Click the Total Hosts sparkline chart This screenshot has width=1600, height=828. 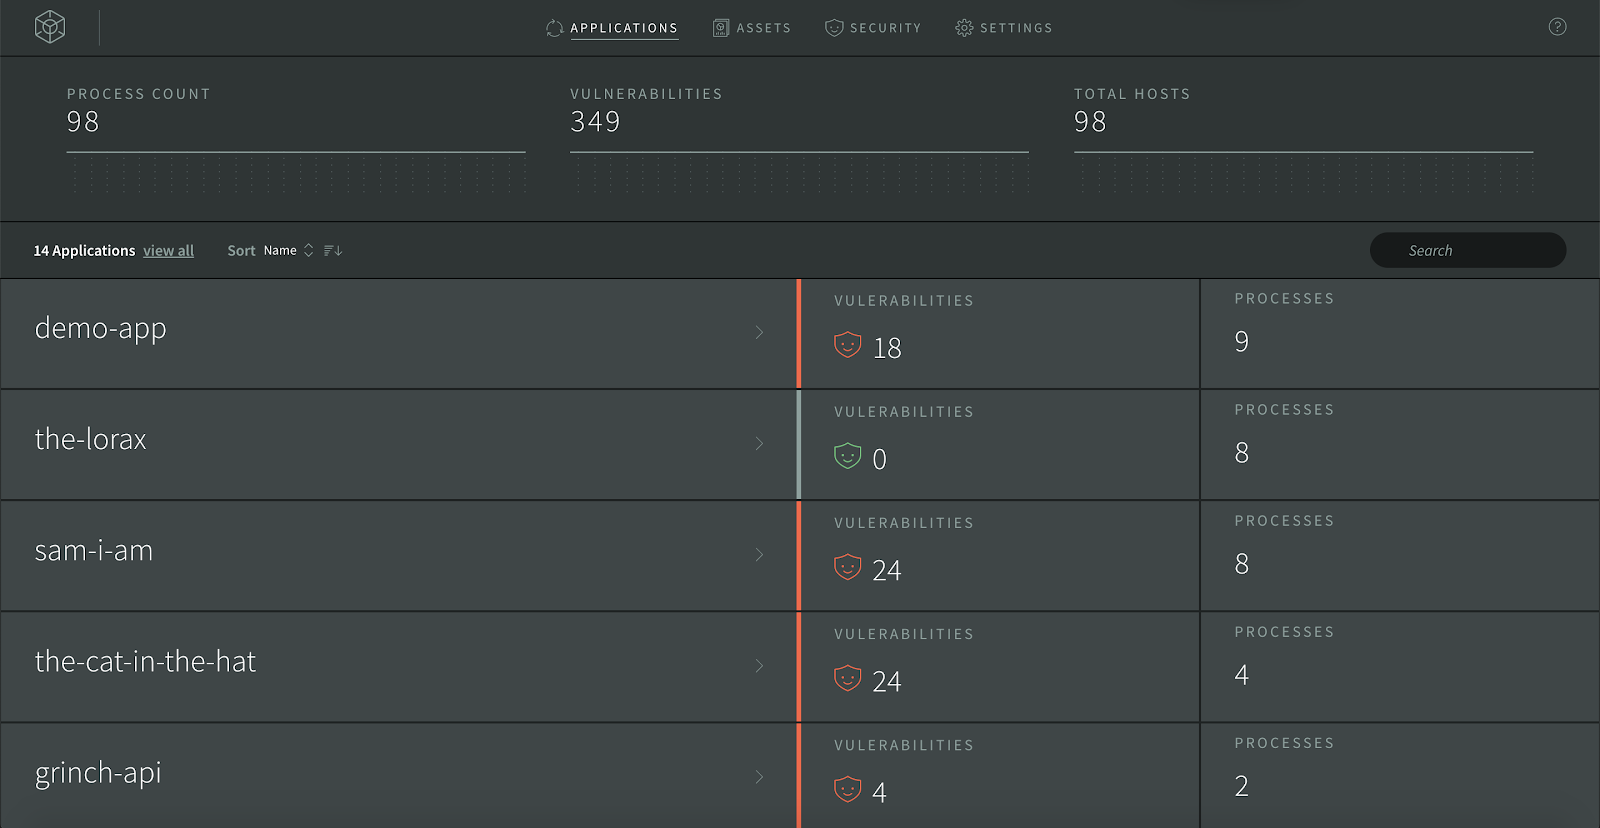(x=1303, y=172)
